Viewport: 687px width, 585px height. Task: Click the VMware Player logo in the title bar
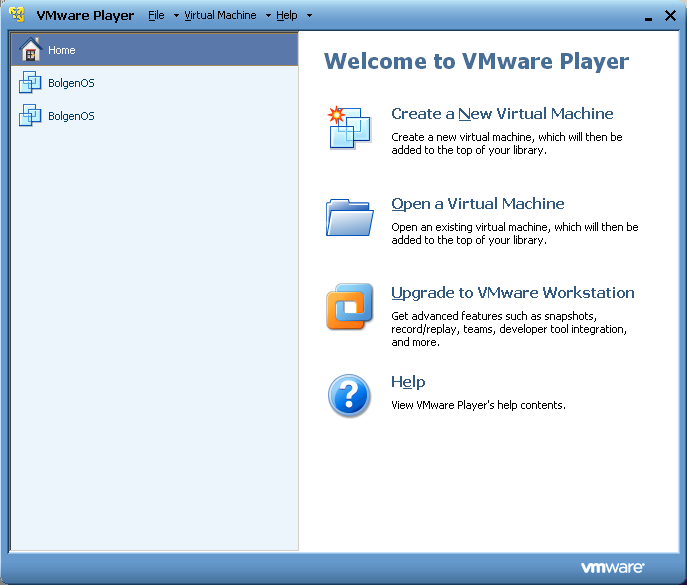tap(17, 14)
